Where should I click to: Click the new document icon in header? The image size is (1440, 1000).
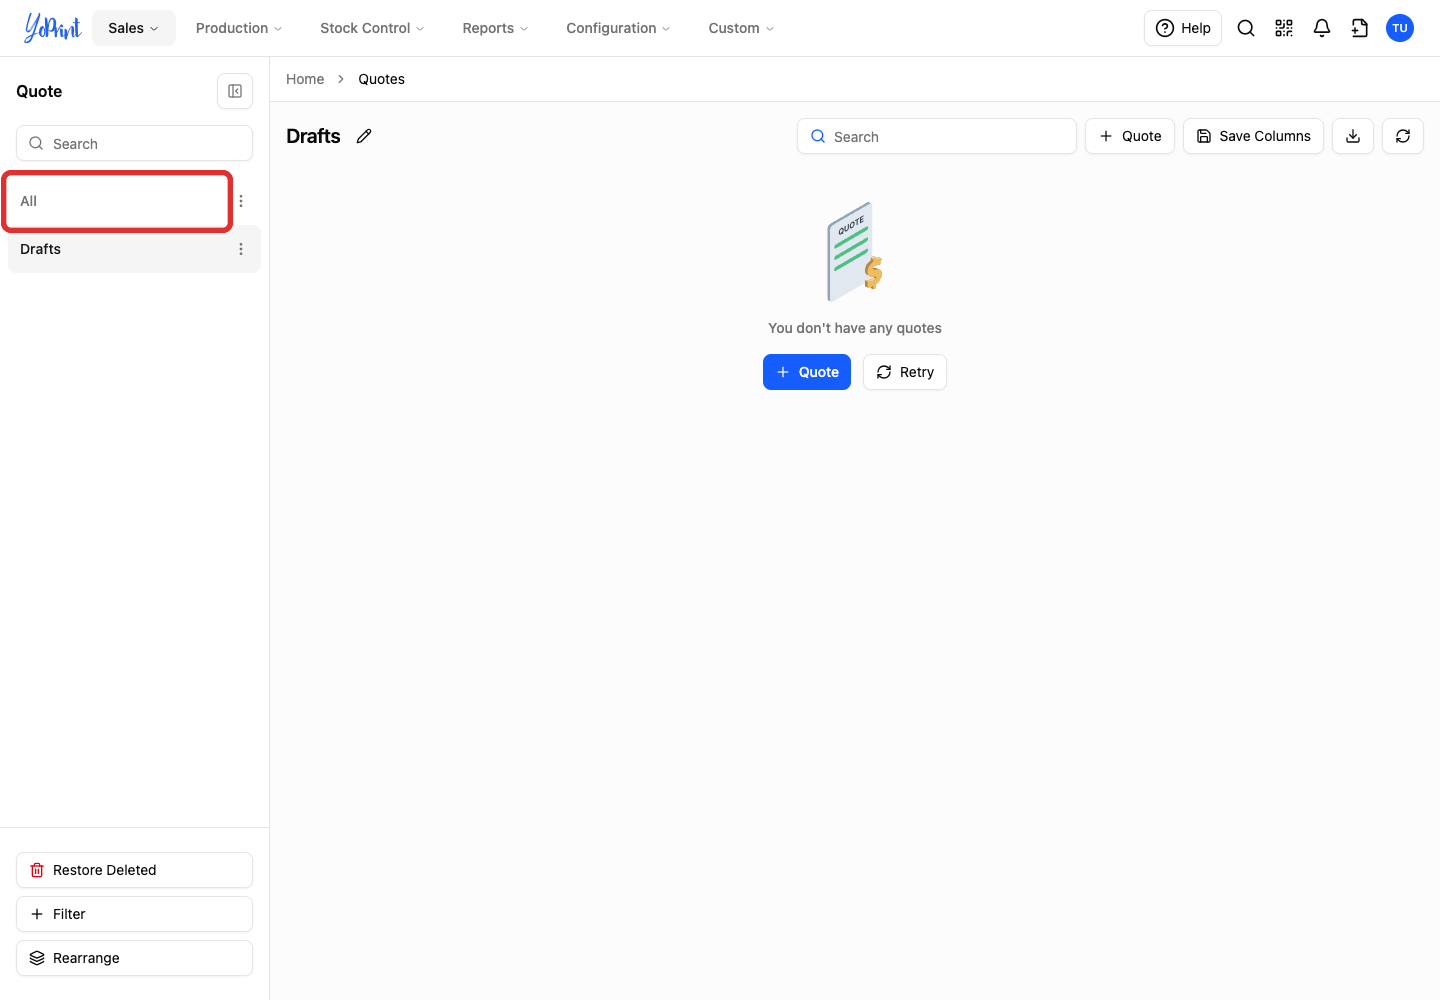(1360, 28)
